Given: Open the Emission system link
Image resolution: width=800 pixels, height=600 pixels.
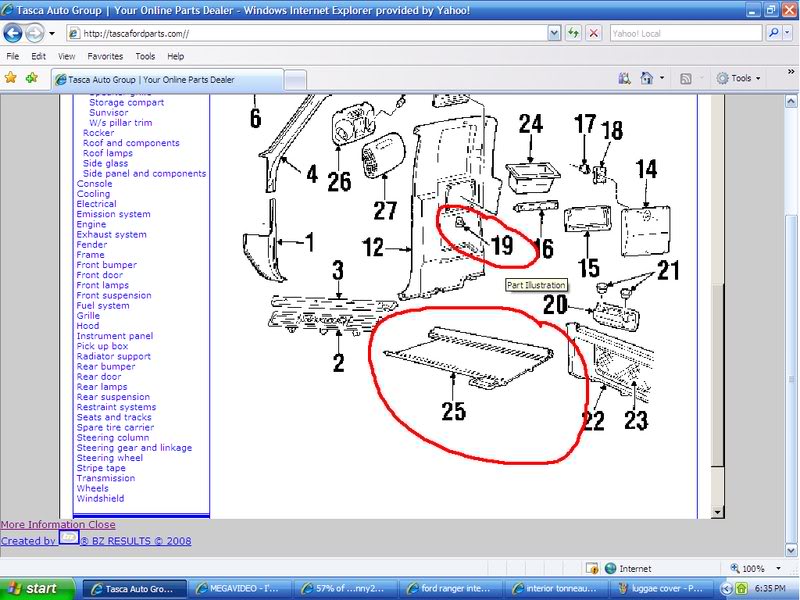Looking at the screenshot, I should (x=113, y=214).
